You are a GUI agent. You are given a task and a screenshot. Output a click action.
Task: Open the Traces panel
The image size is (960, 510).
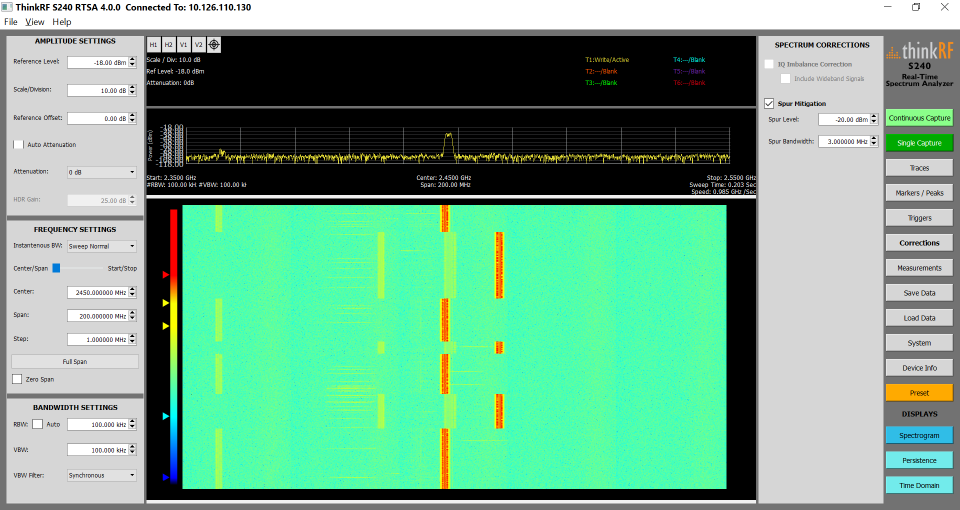919,168
